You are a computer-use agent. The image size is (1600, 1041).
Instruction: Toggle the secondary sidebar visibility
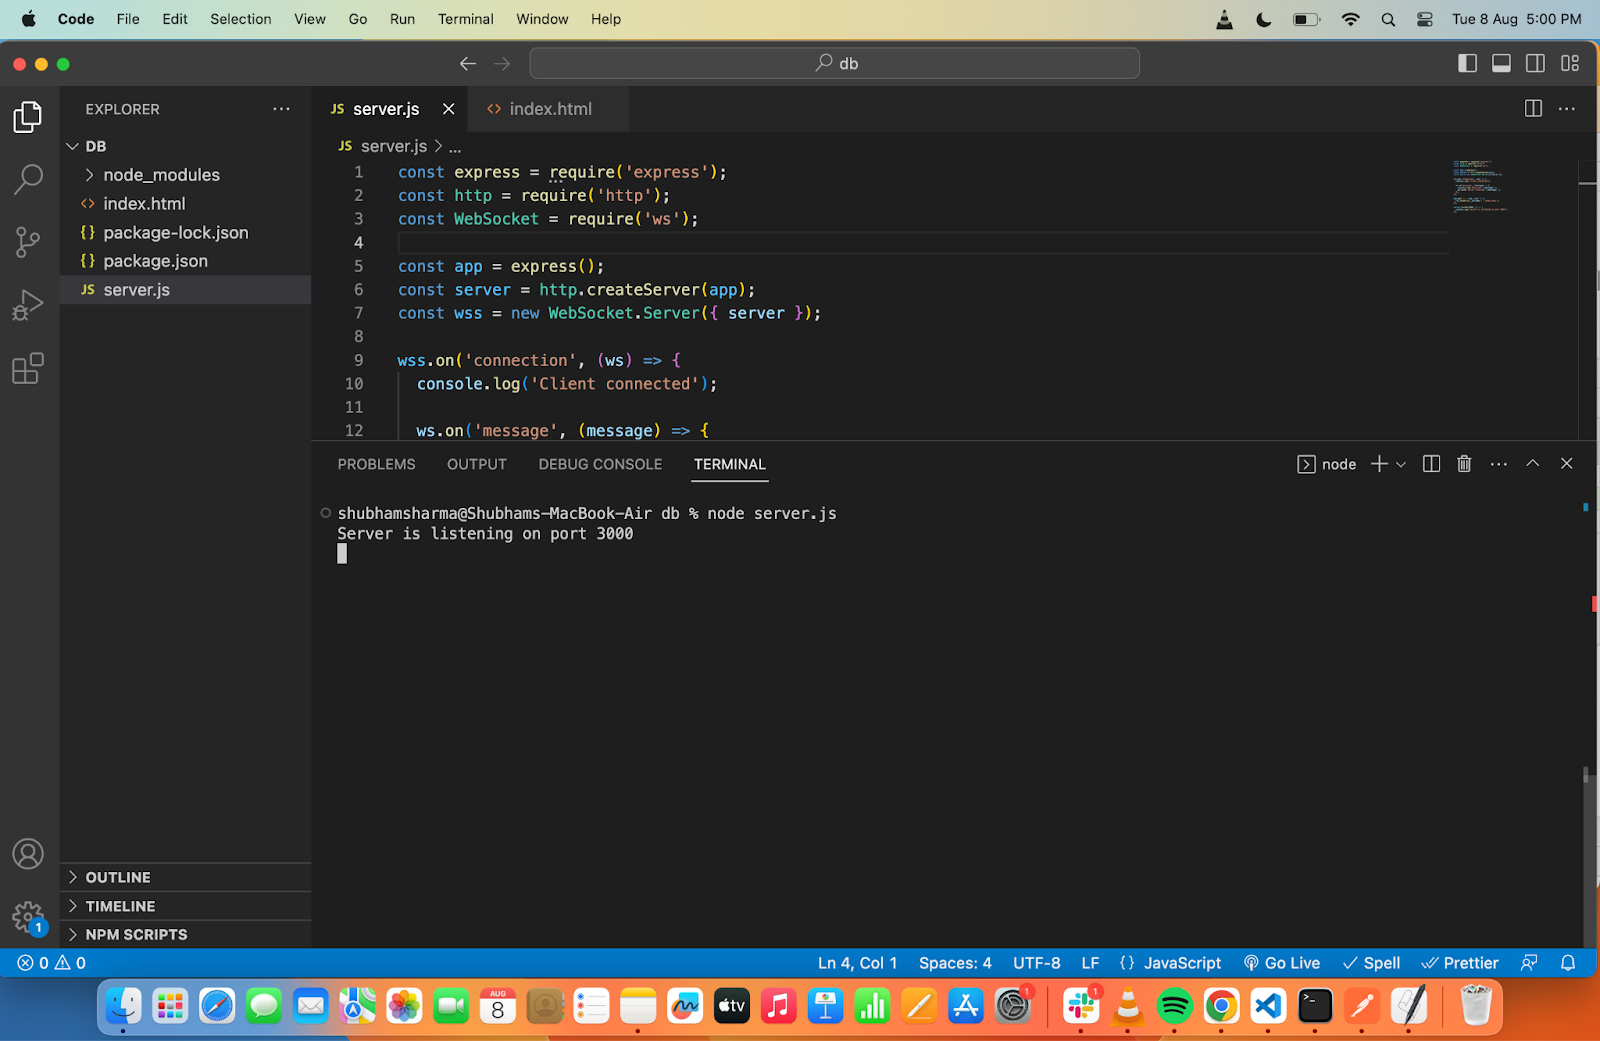tap(1535, 63)
